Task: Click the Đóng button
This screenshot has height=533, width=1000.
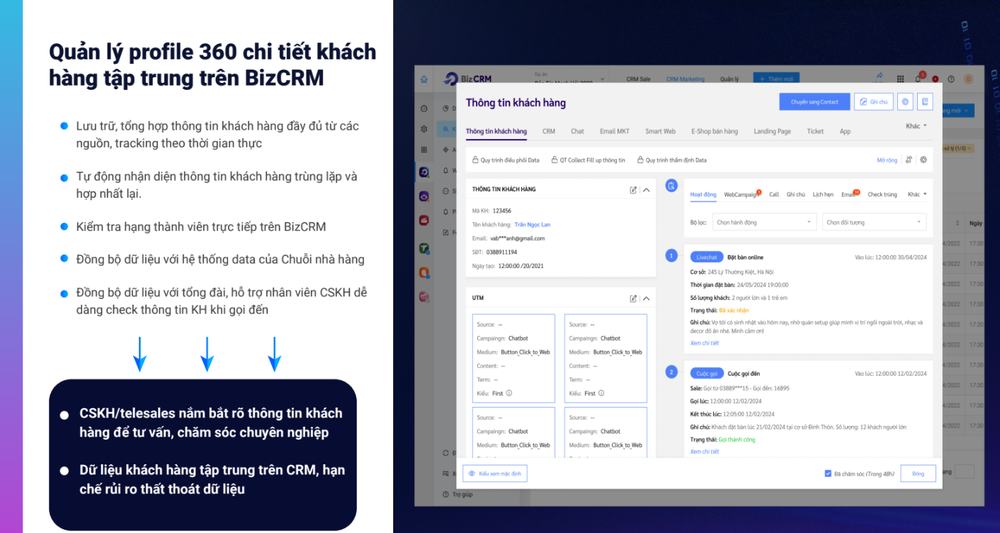Action: [x=918, y=474]
